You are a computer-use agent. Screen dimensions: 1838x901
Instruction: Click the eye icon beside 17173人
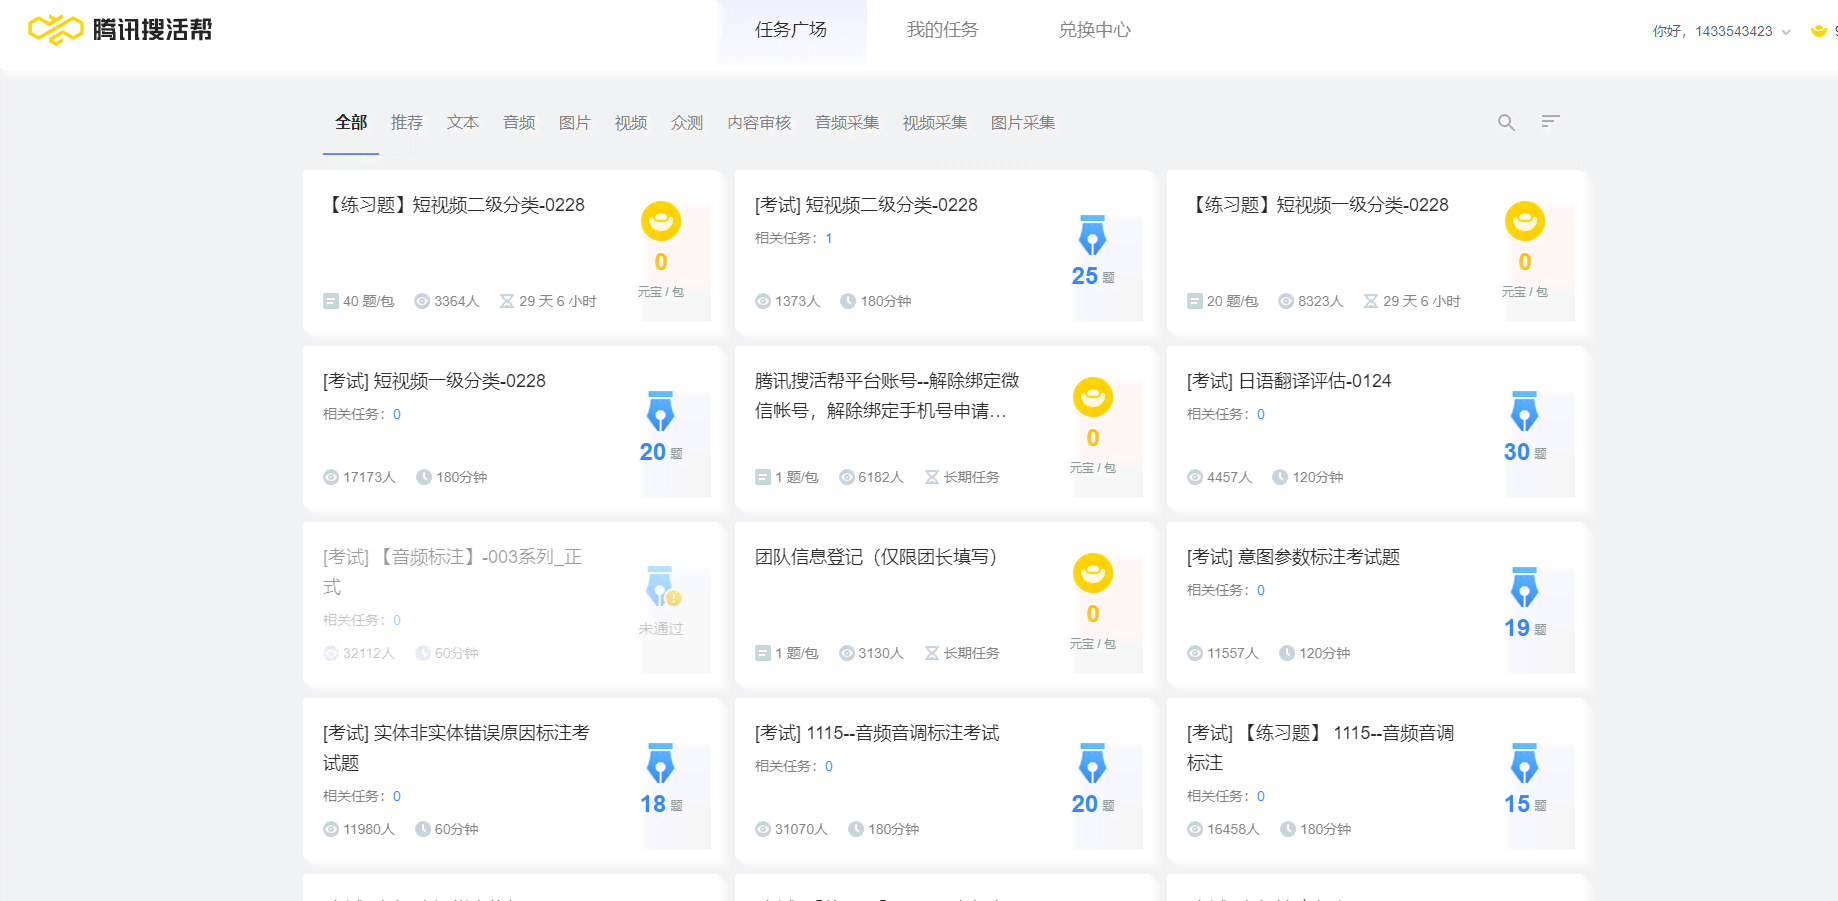click(x=331, y=477)
